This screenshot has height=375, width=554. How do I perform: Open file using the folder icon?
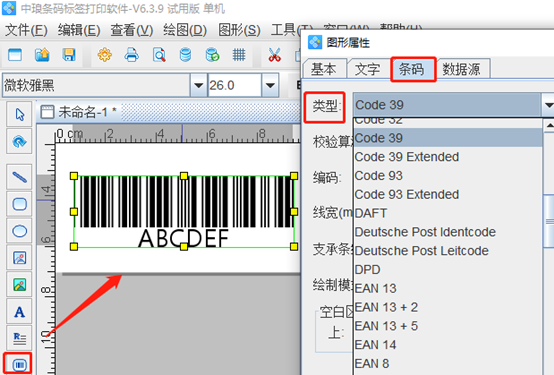pyautogui.click(x=42, y=55)
